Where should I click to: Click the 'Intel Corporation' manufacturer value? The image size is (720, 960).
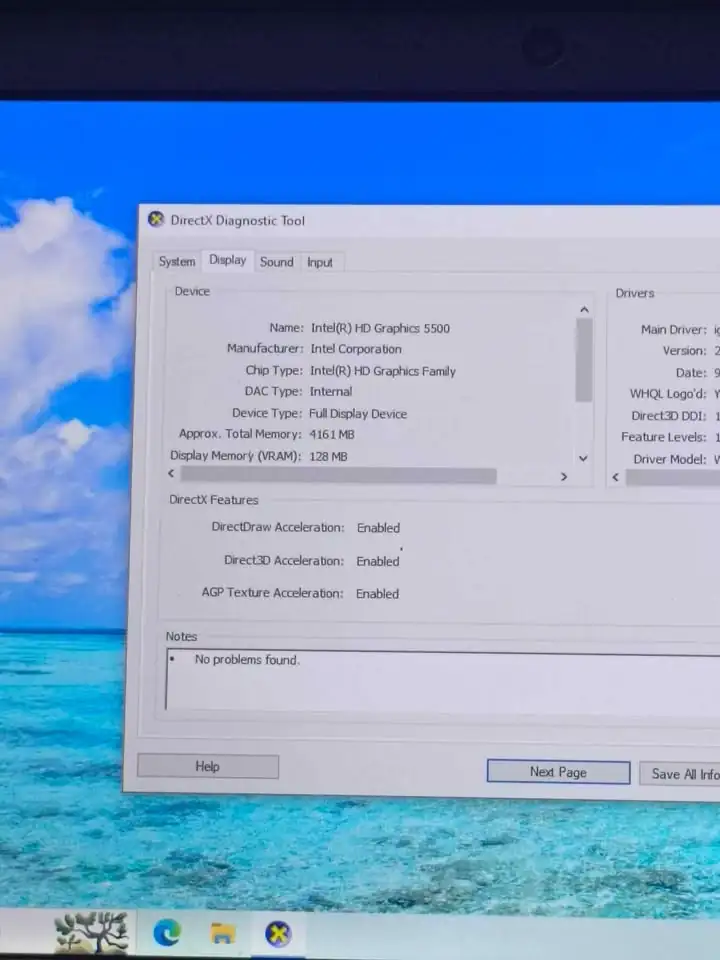pyautogui.click(x=356, y=349)
